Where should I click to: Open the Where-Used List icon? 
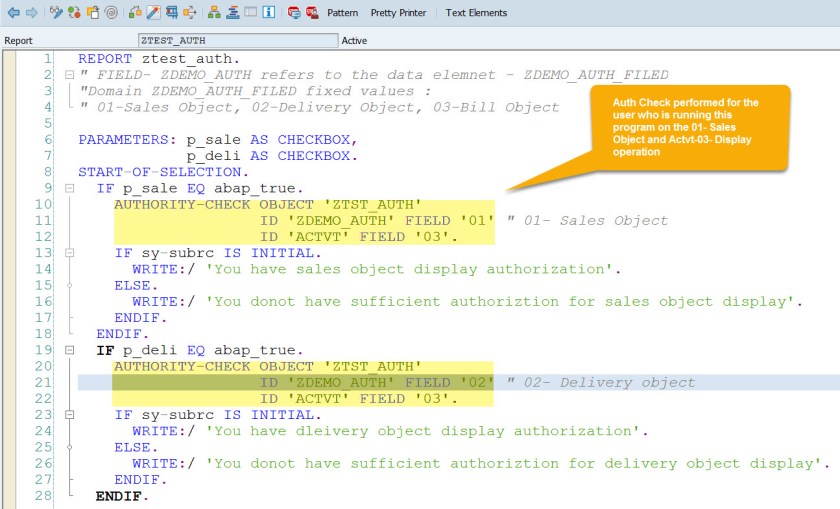(x=172, y=13)
